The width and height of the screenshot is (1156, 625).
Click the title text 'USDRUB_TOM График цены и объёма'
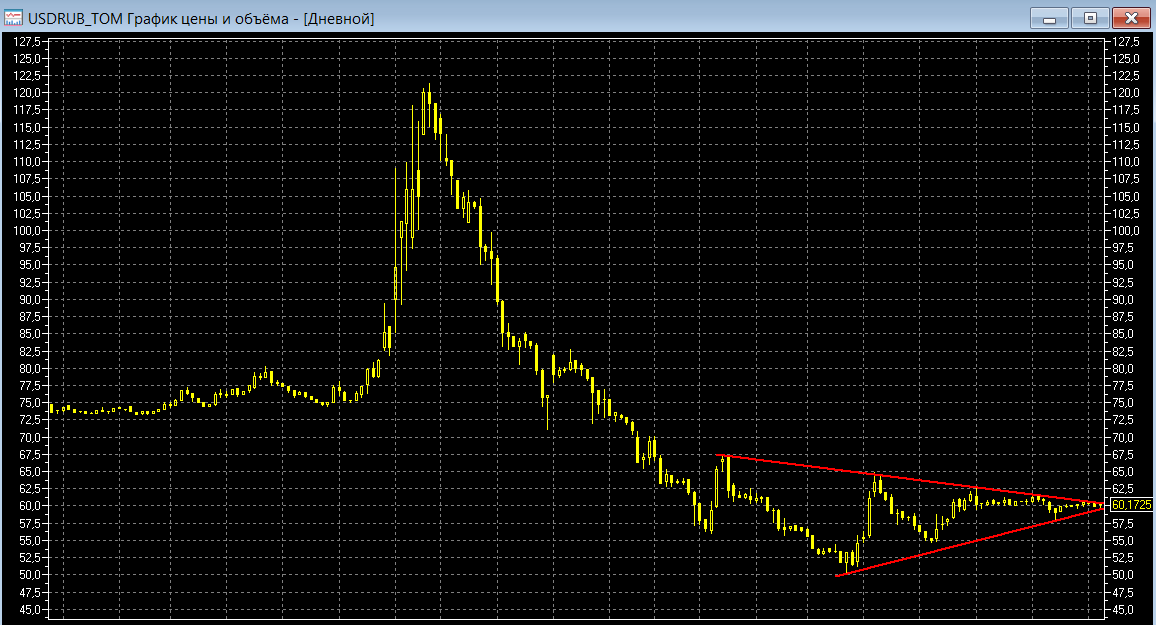pyautogui.click(x=158, y=19)
